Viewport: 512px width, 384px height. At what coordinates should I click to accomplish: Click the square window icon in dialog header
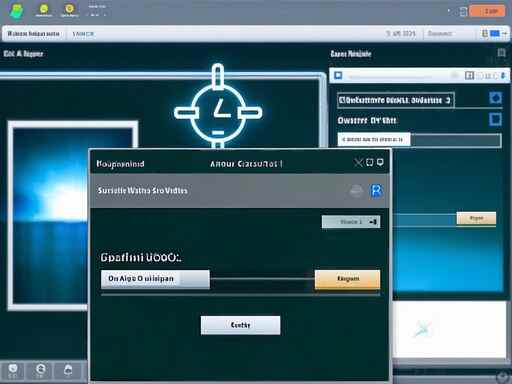(x=369, y=162)
